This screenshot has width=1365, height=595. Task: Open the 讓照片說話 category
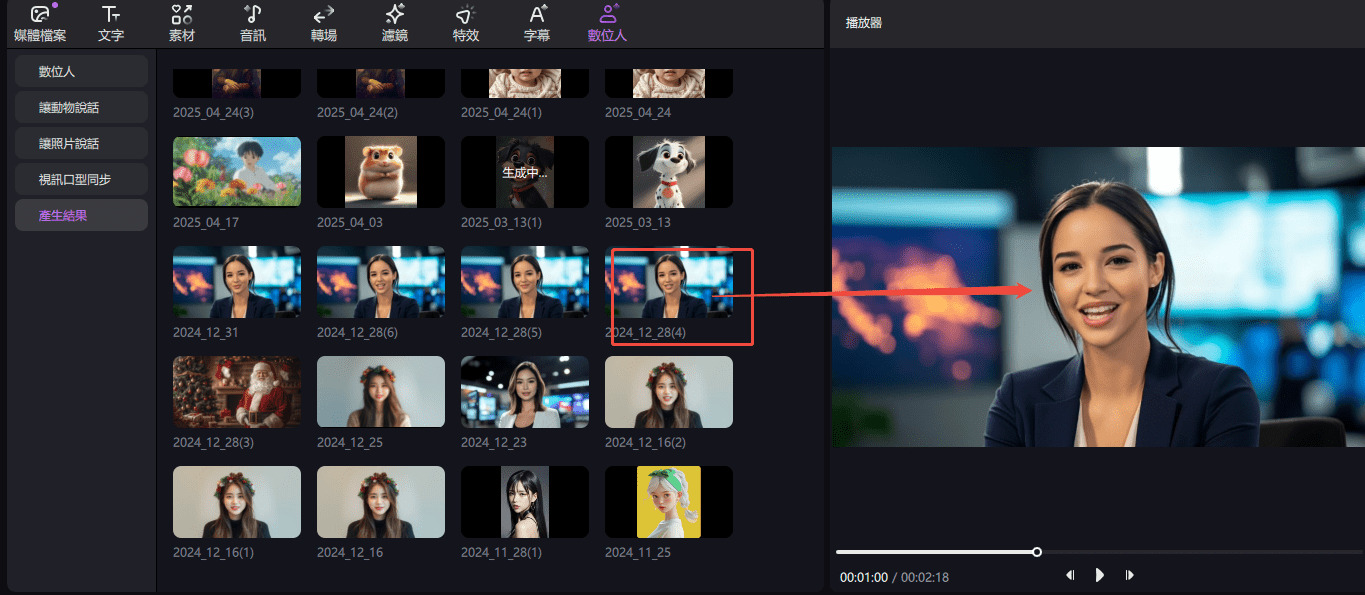(x=81, y=143)
